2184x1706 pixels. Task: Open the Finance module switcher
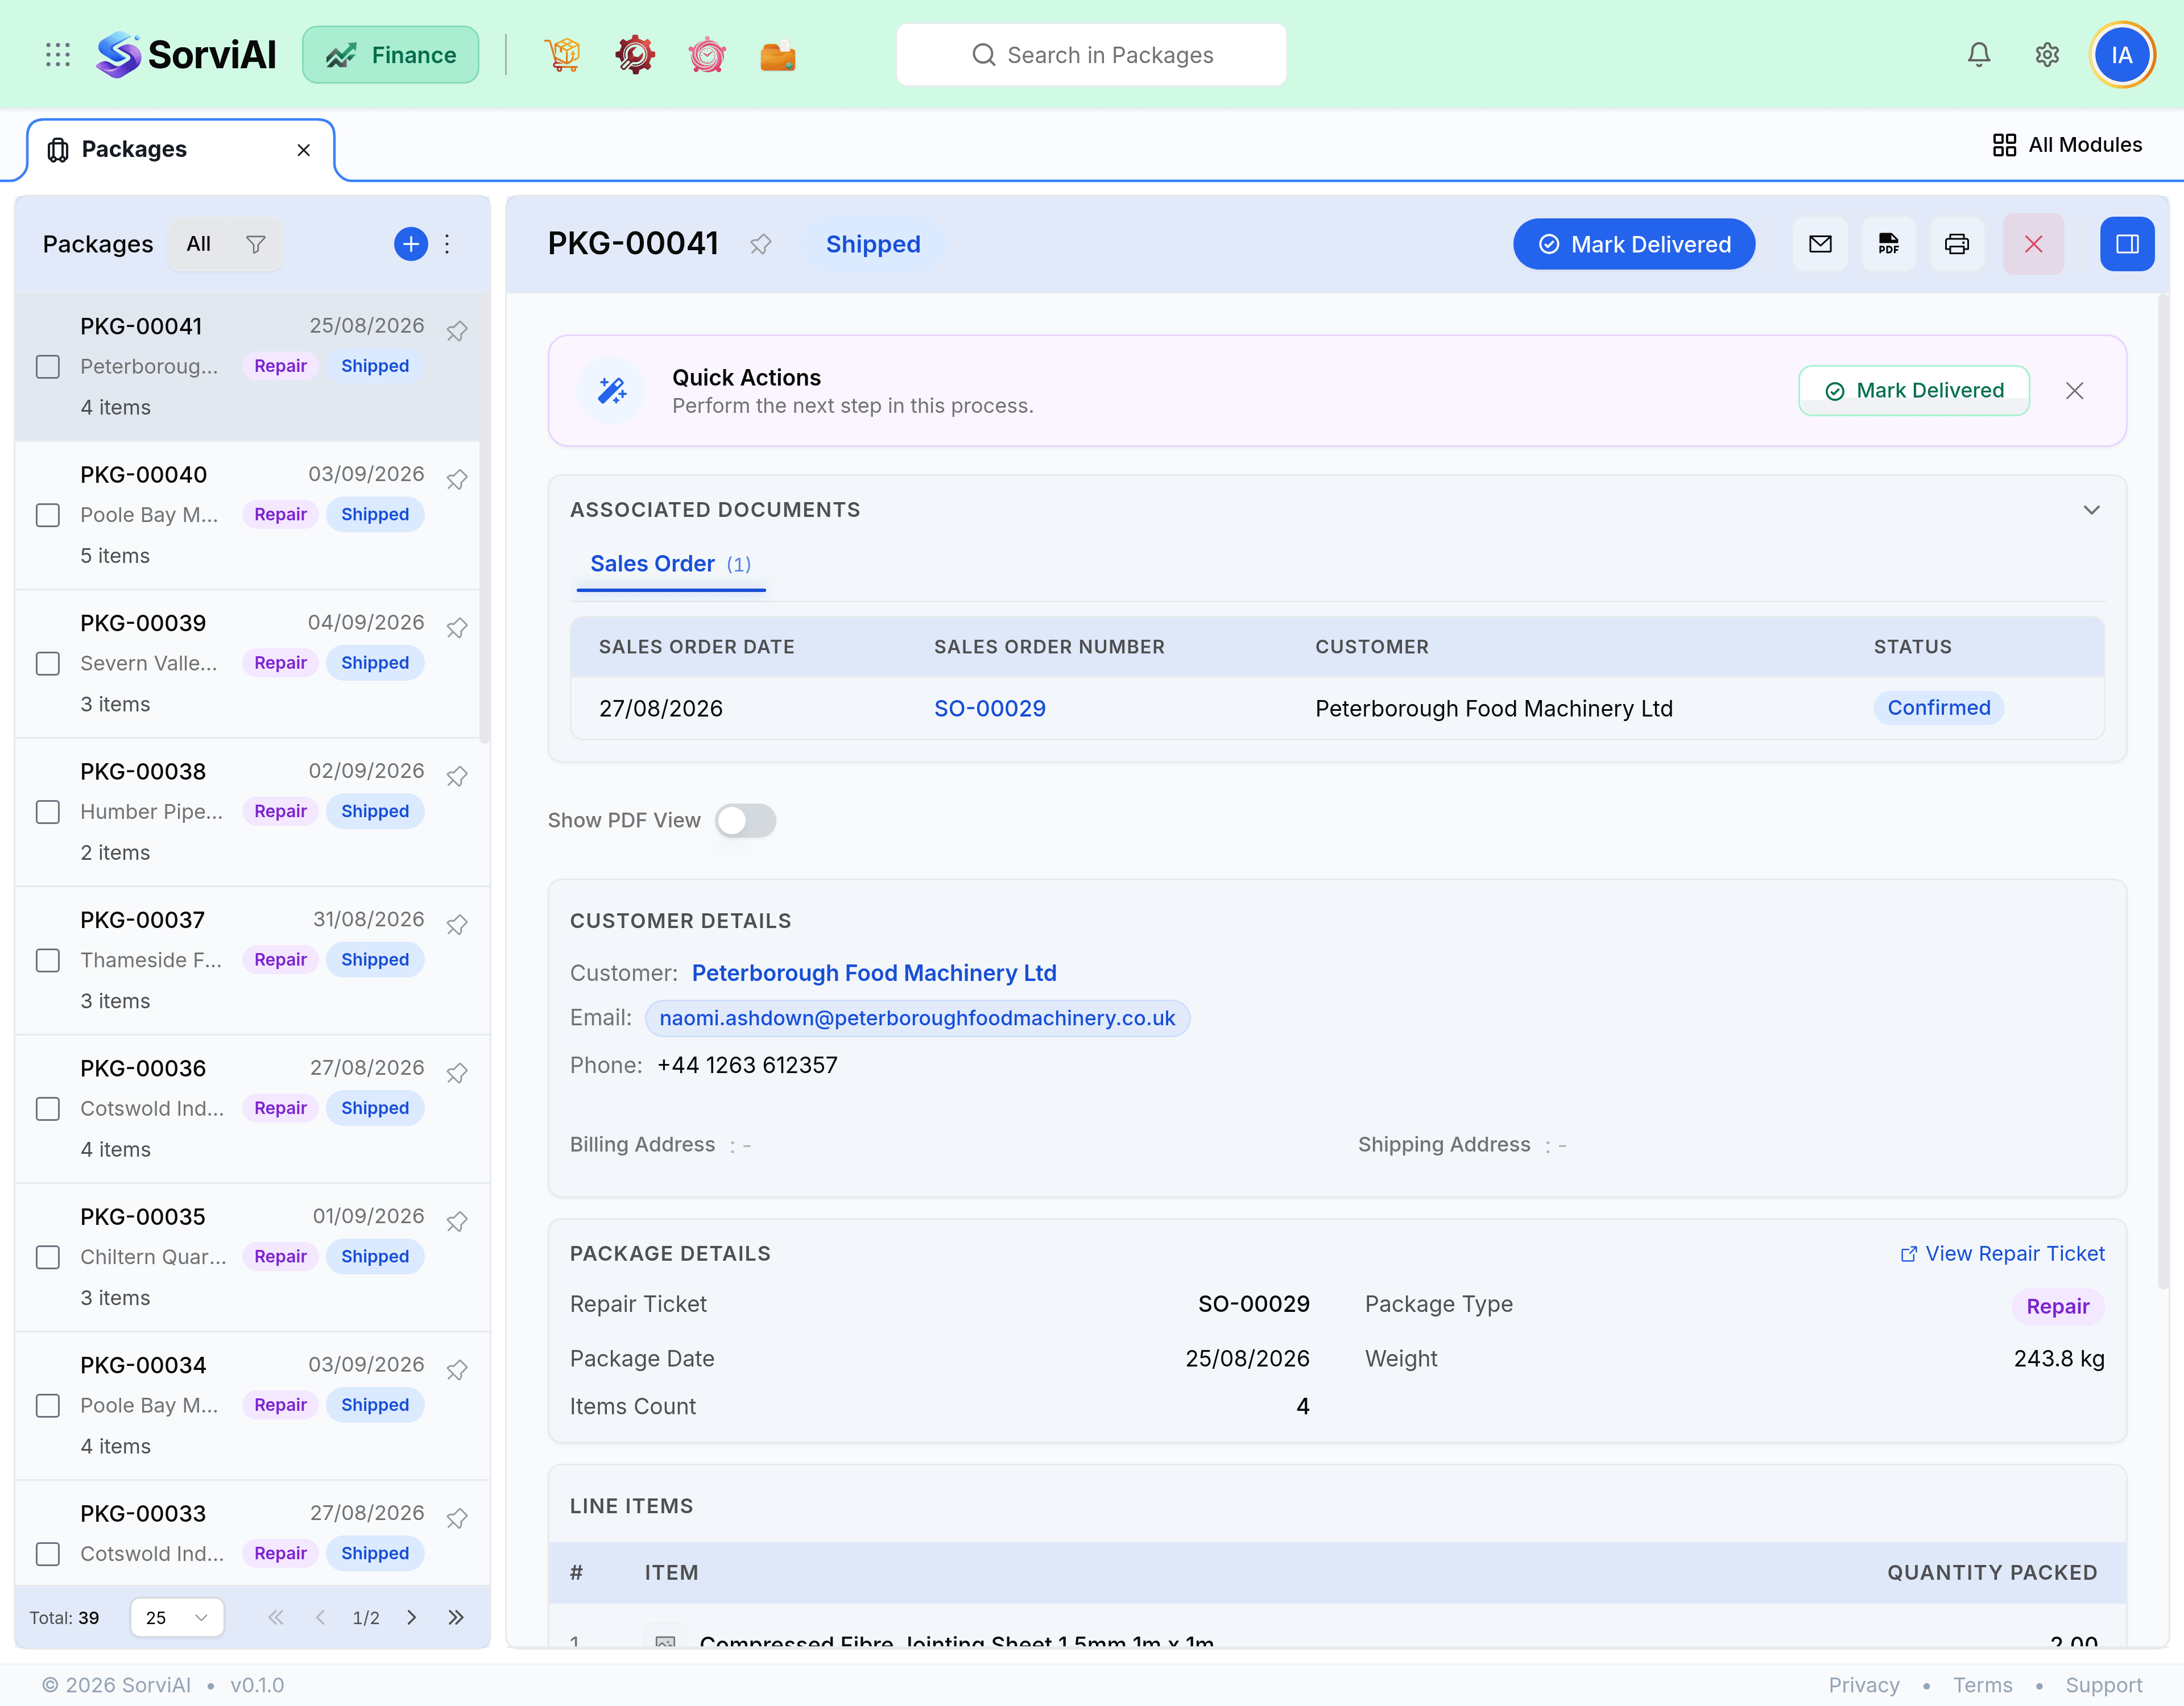[391, 55]
